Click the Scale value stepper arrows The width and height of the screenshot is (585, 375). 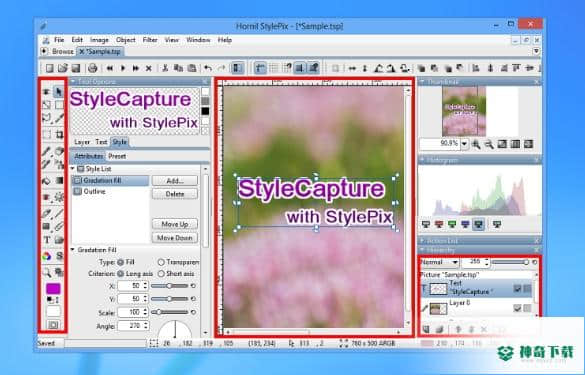146,312
